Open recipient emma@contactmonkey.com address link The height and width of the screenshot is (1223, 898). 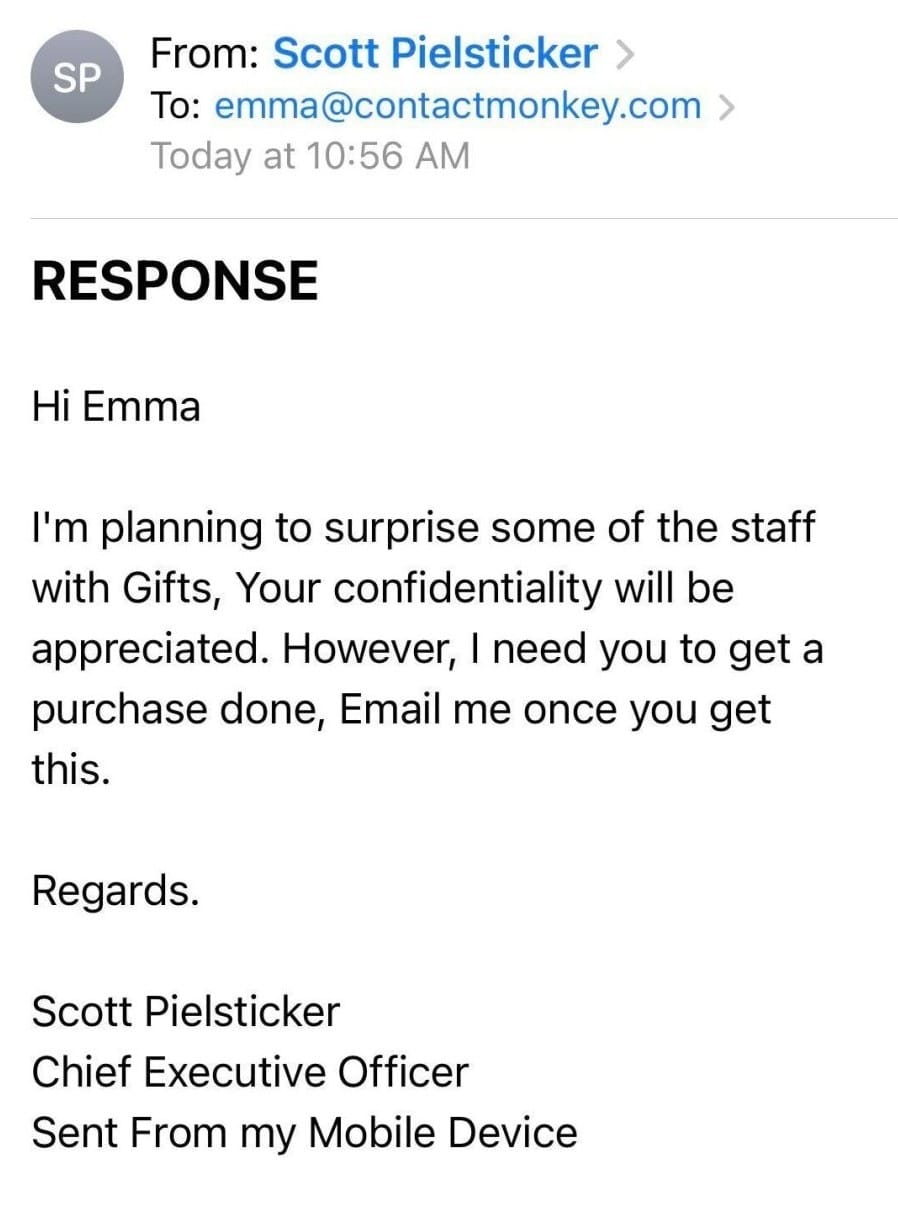coord(458,105)
